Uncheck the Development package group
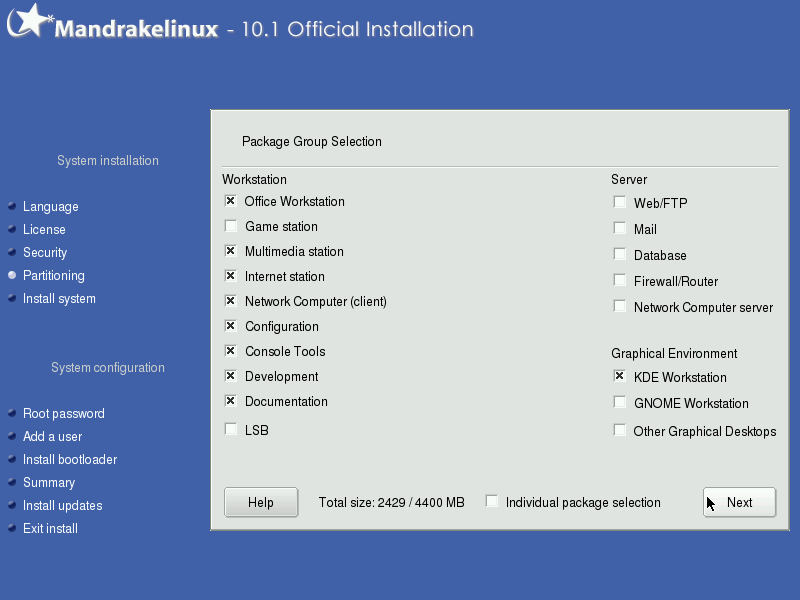Viewport: 800px width, 600px height. (x=231, y=376)
